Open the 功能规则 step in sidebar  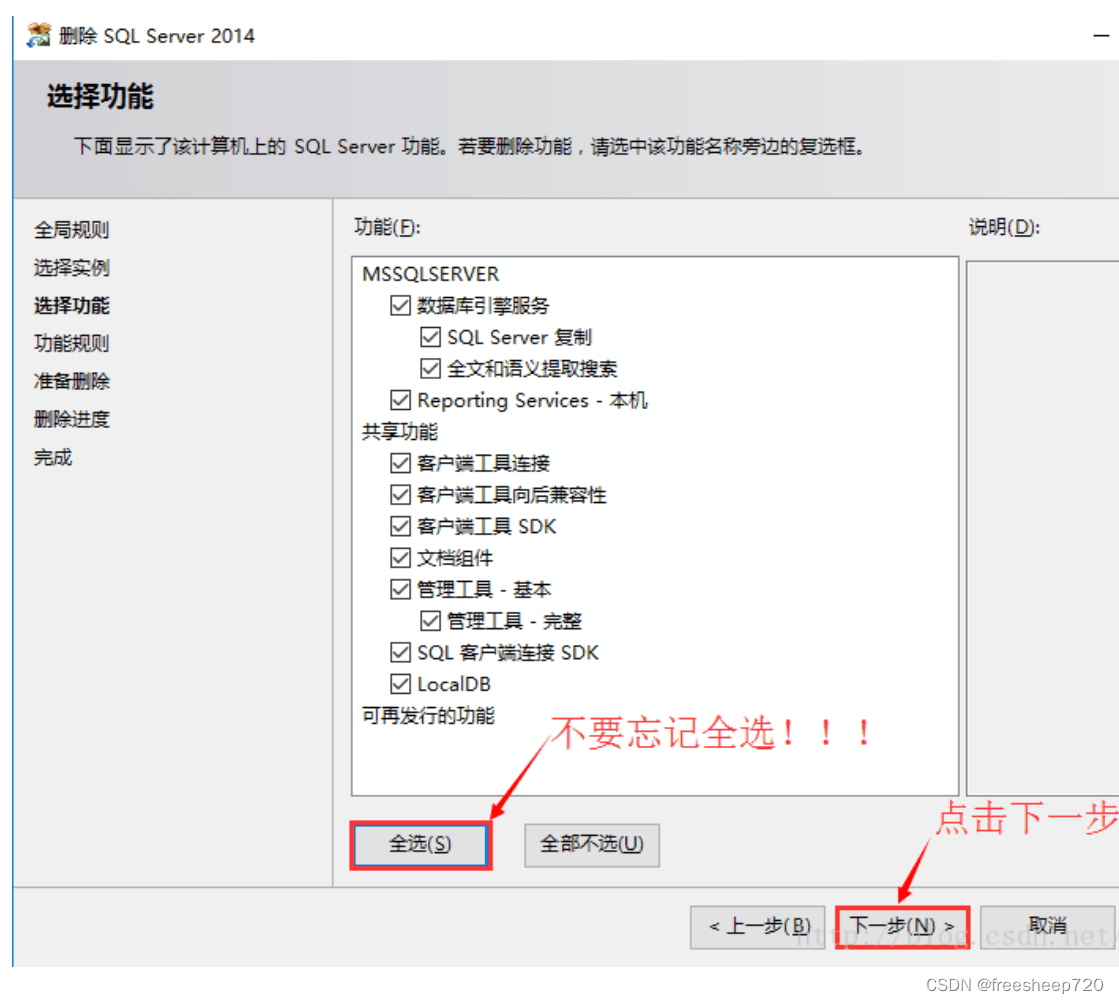click(x=71, y=343)
